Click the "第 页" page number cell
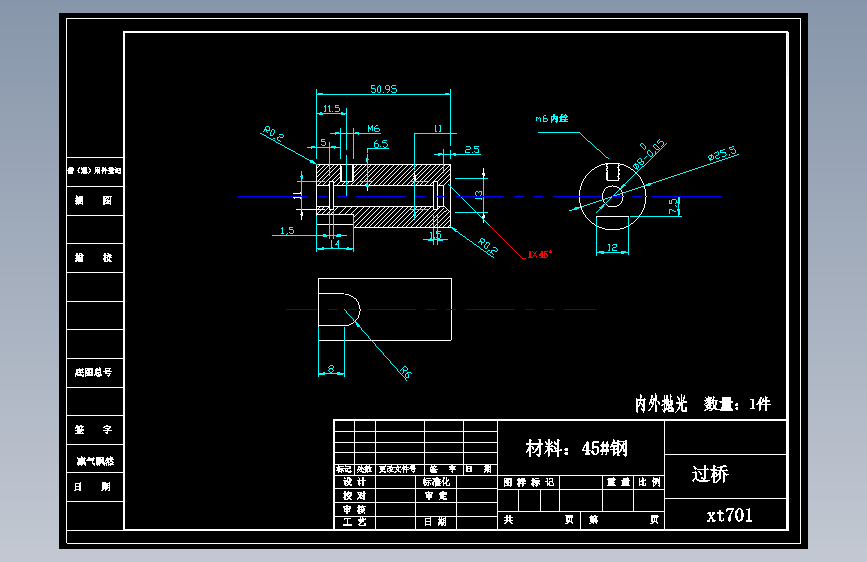The width and height of the screenshot is (867, 562). click(623, 519)
